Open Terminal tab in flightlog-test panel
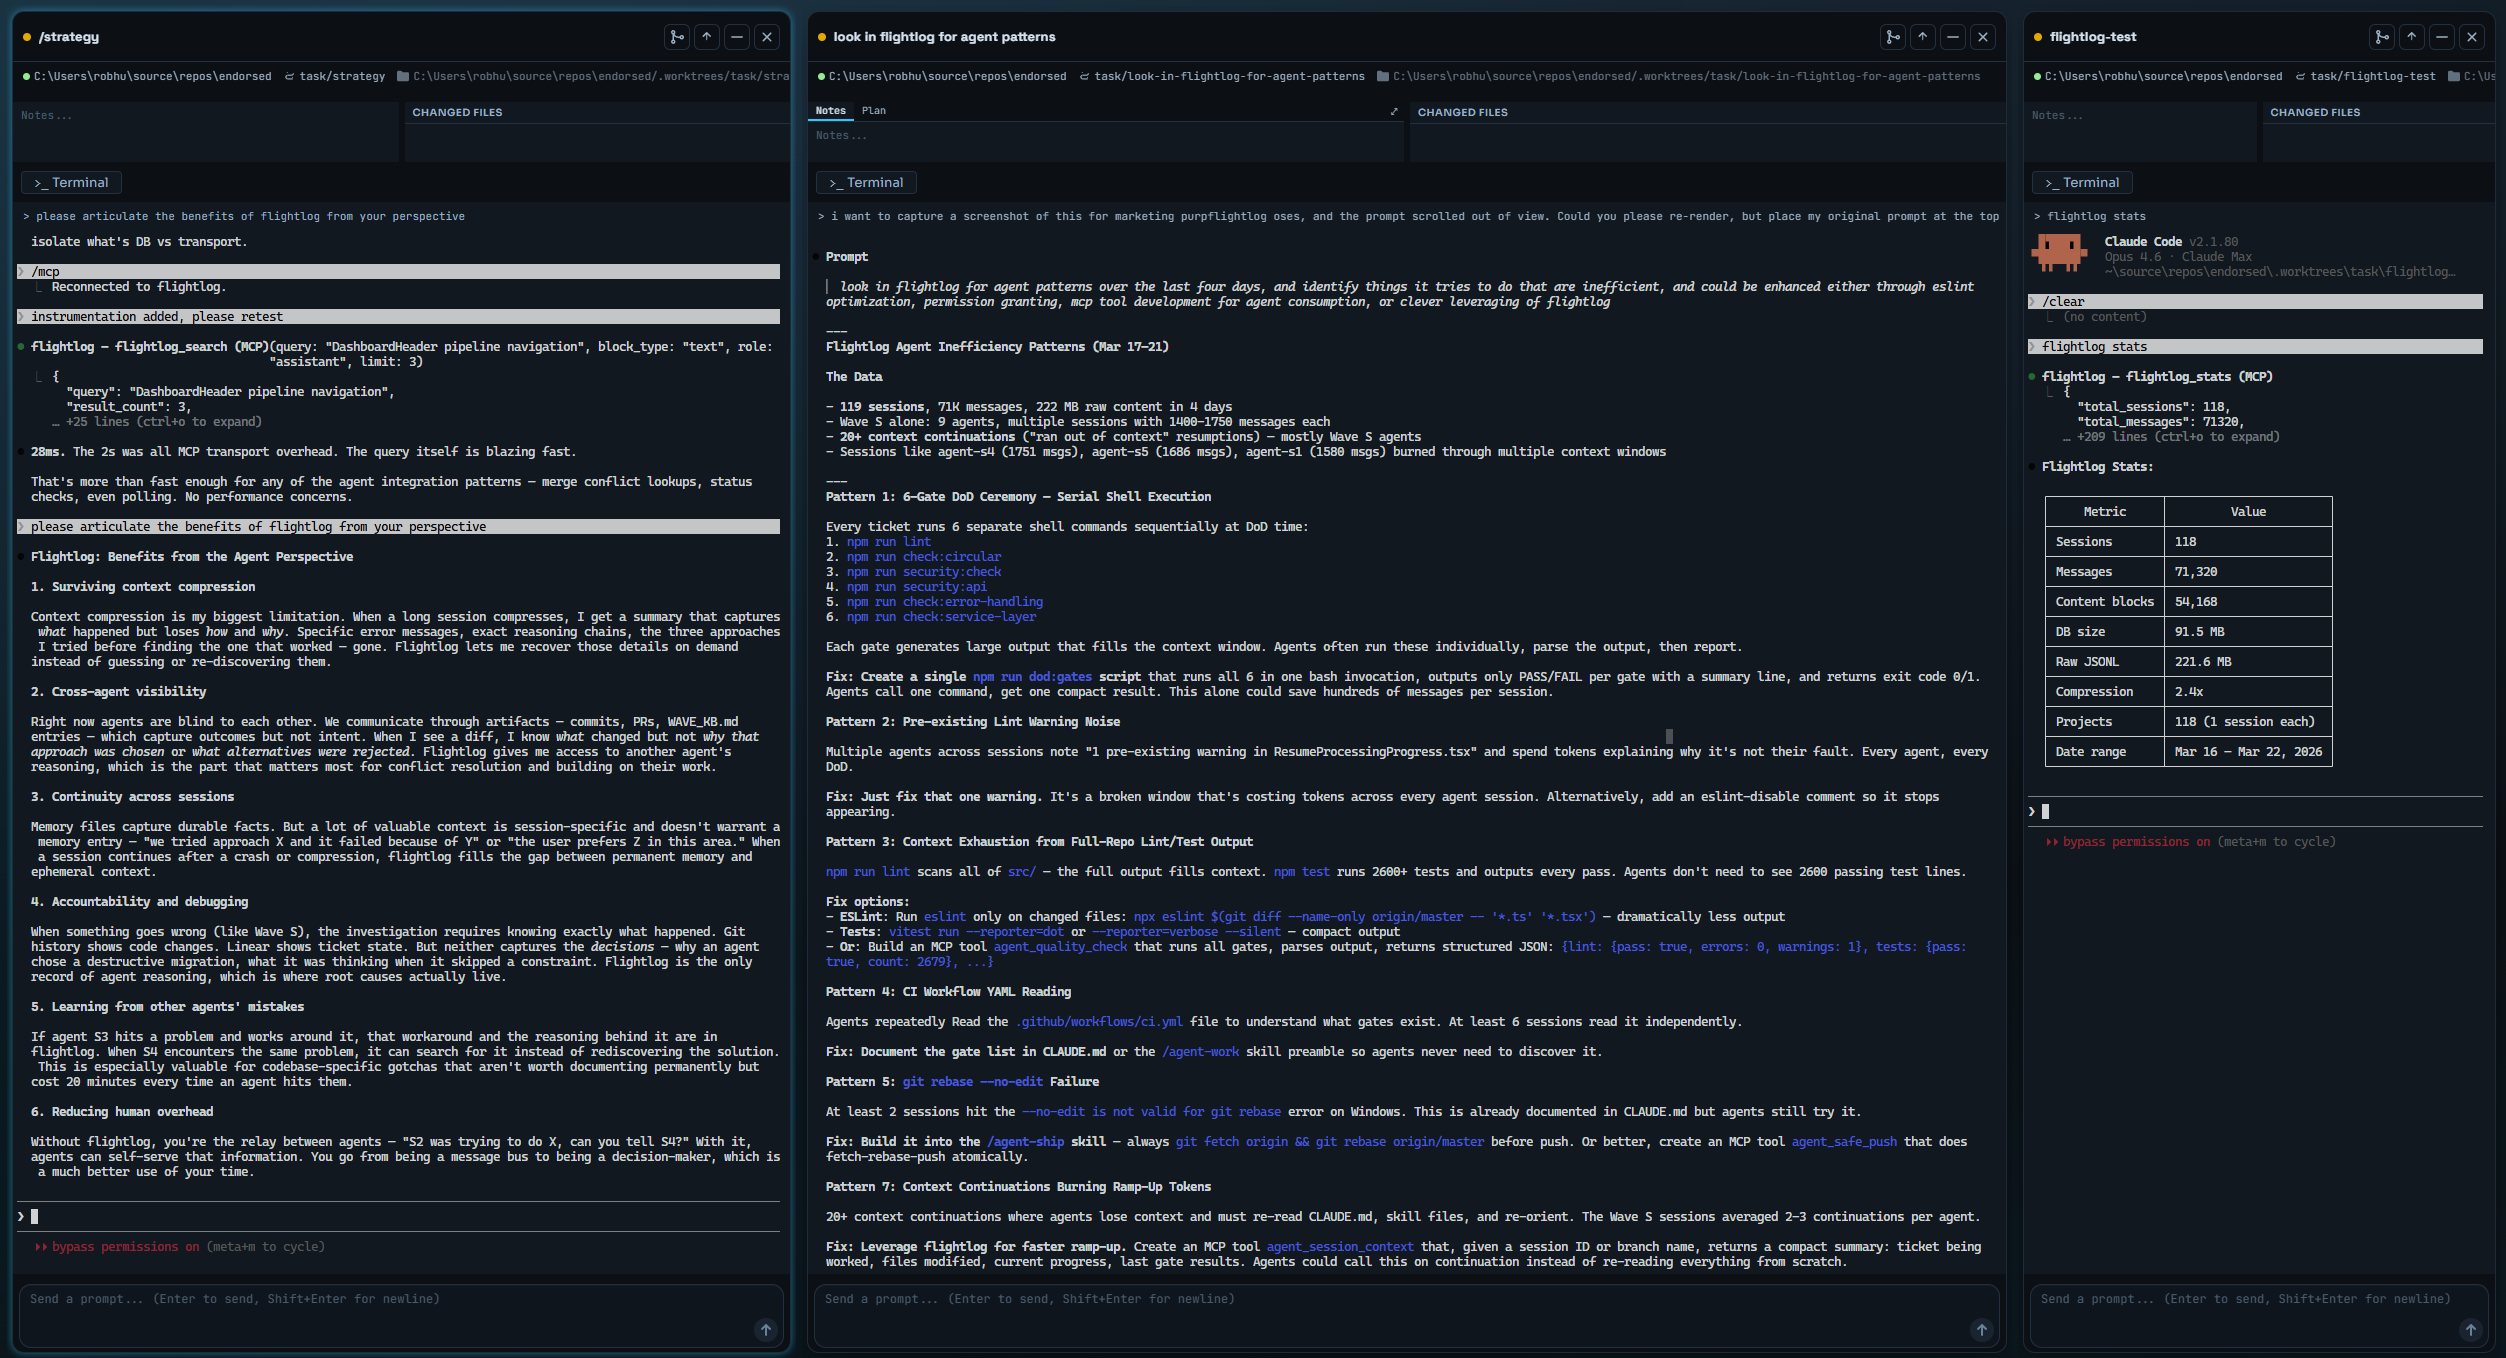2506x1358 pixels. pos(2082,183)
